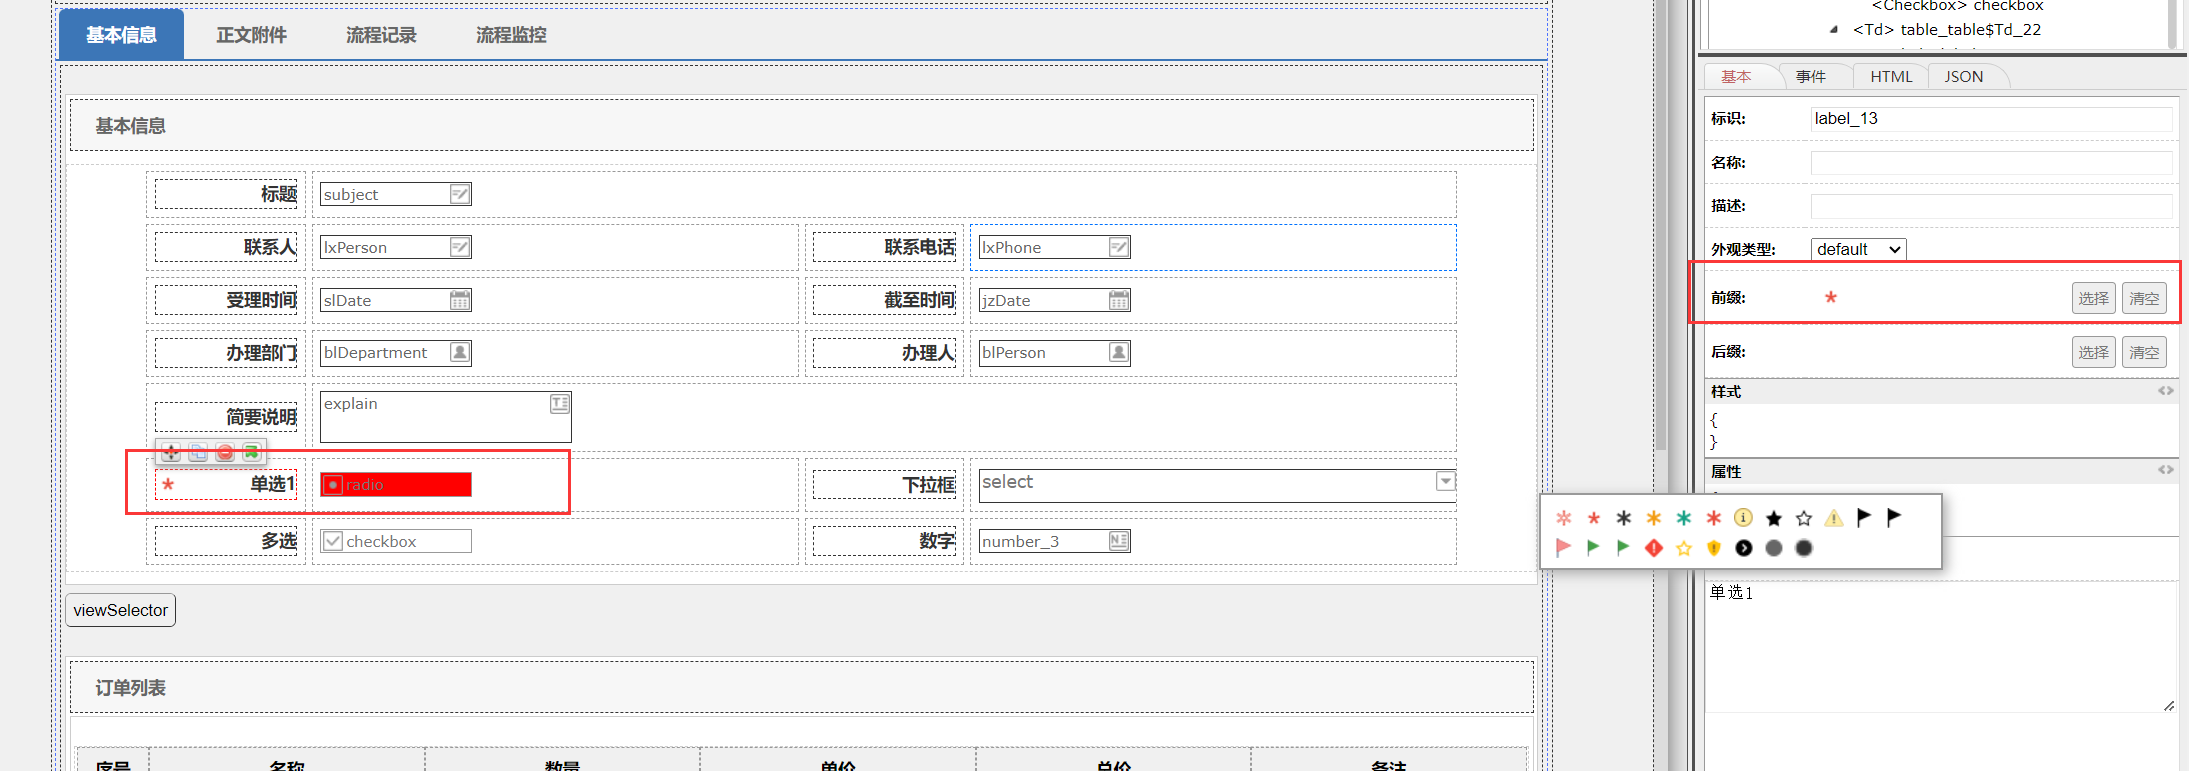Click the move handle icon above 单选1

171,453
